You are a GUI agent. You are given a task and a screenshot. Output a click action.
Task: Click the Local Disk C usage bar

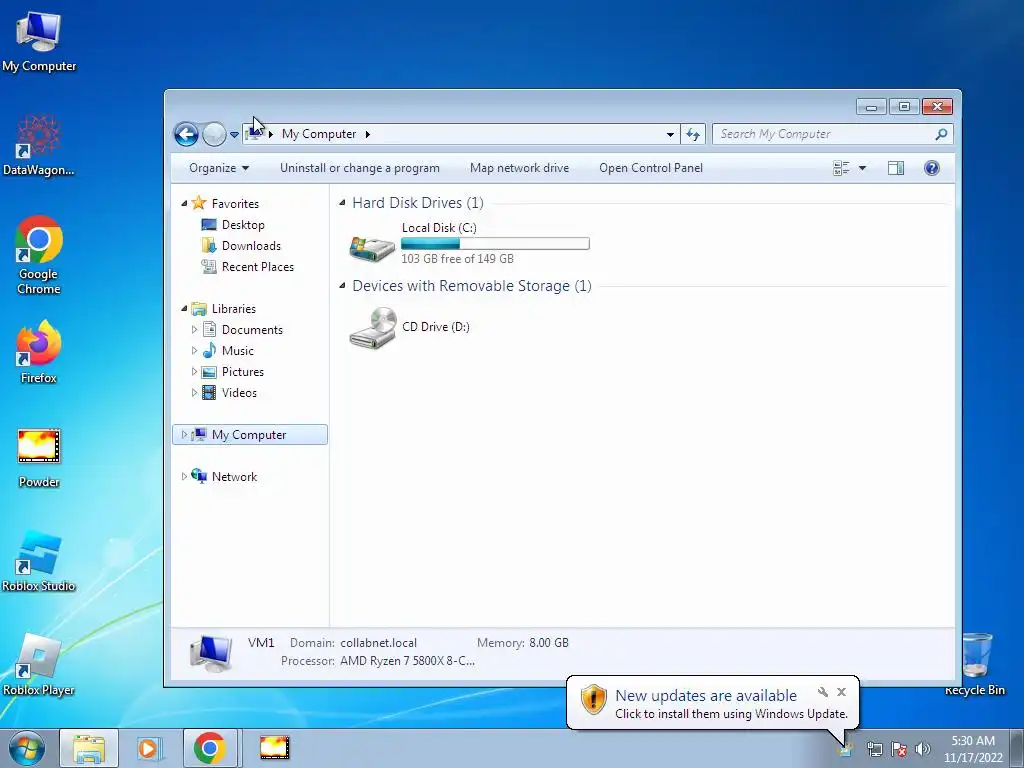(x=495, y=244)
